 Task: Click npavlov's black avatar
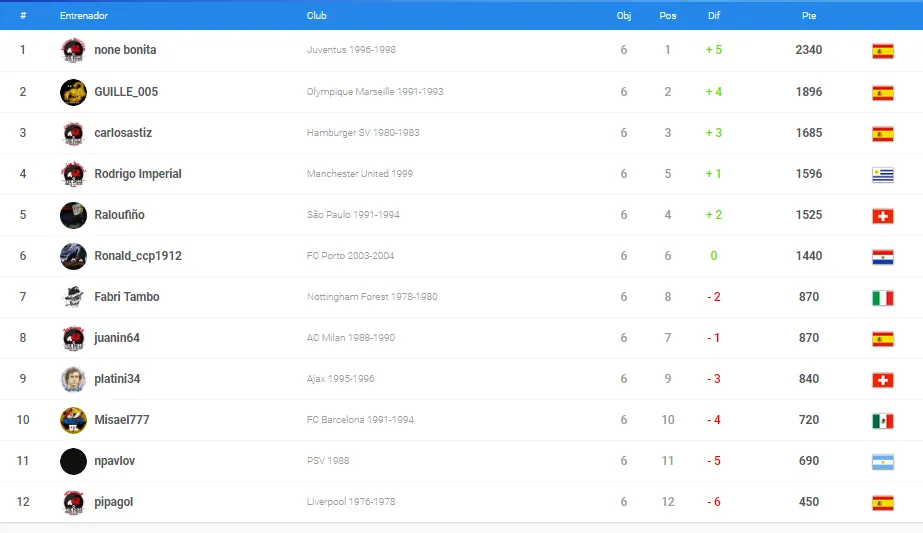pyautogui.click(x=73, y=461)
